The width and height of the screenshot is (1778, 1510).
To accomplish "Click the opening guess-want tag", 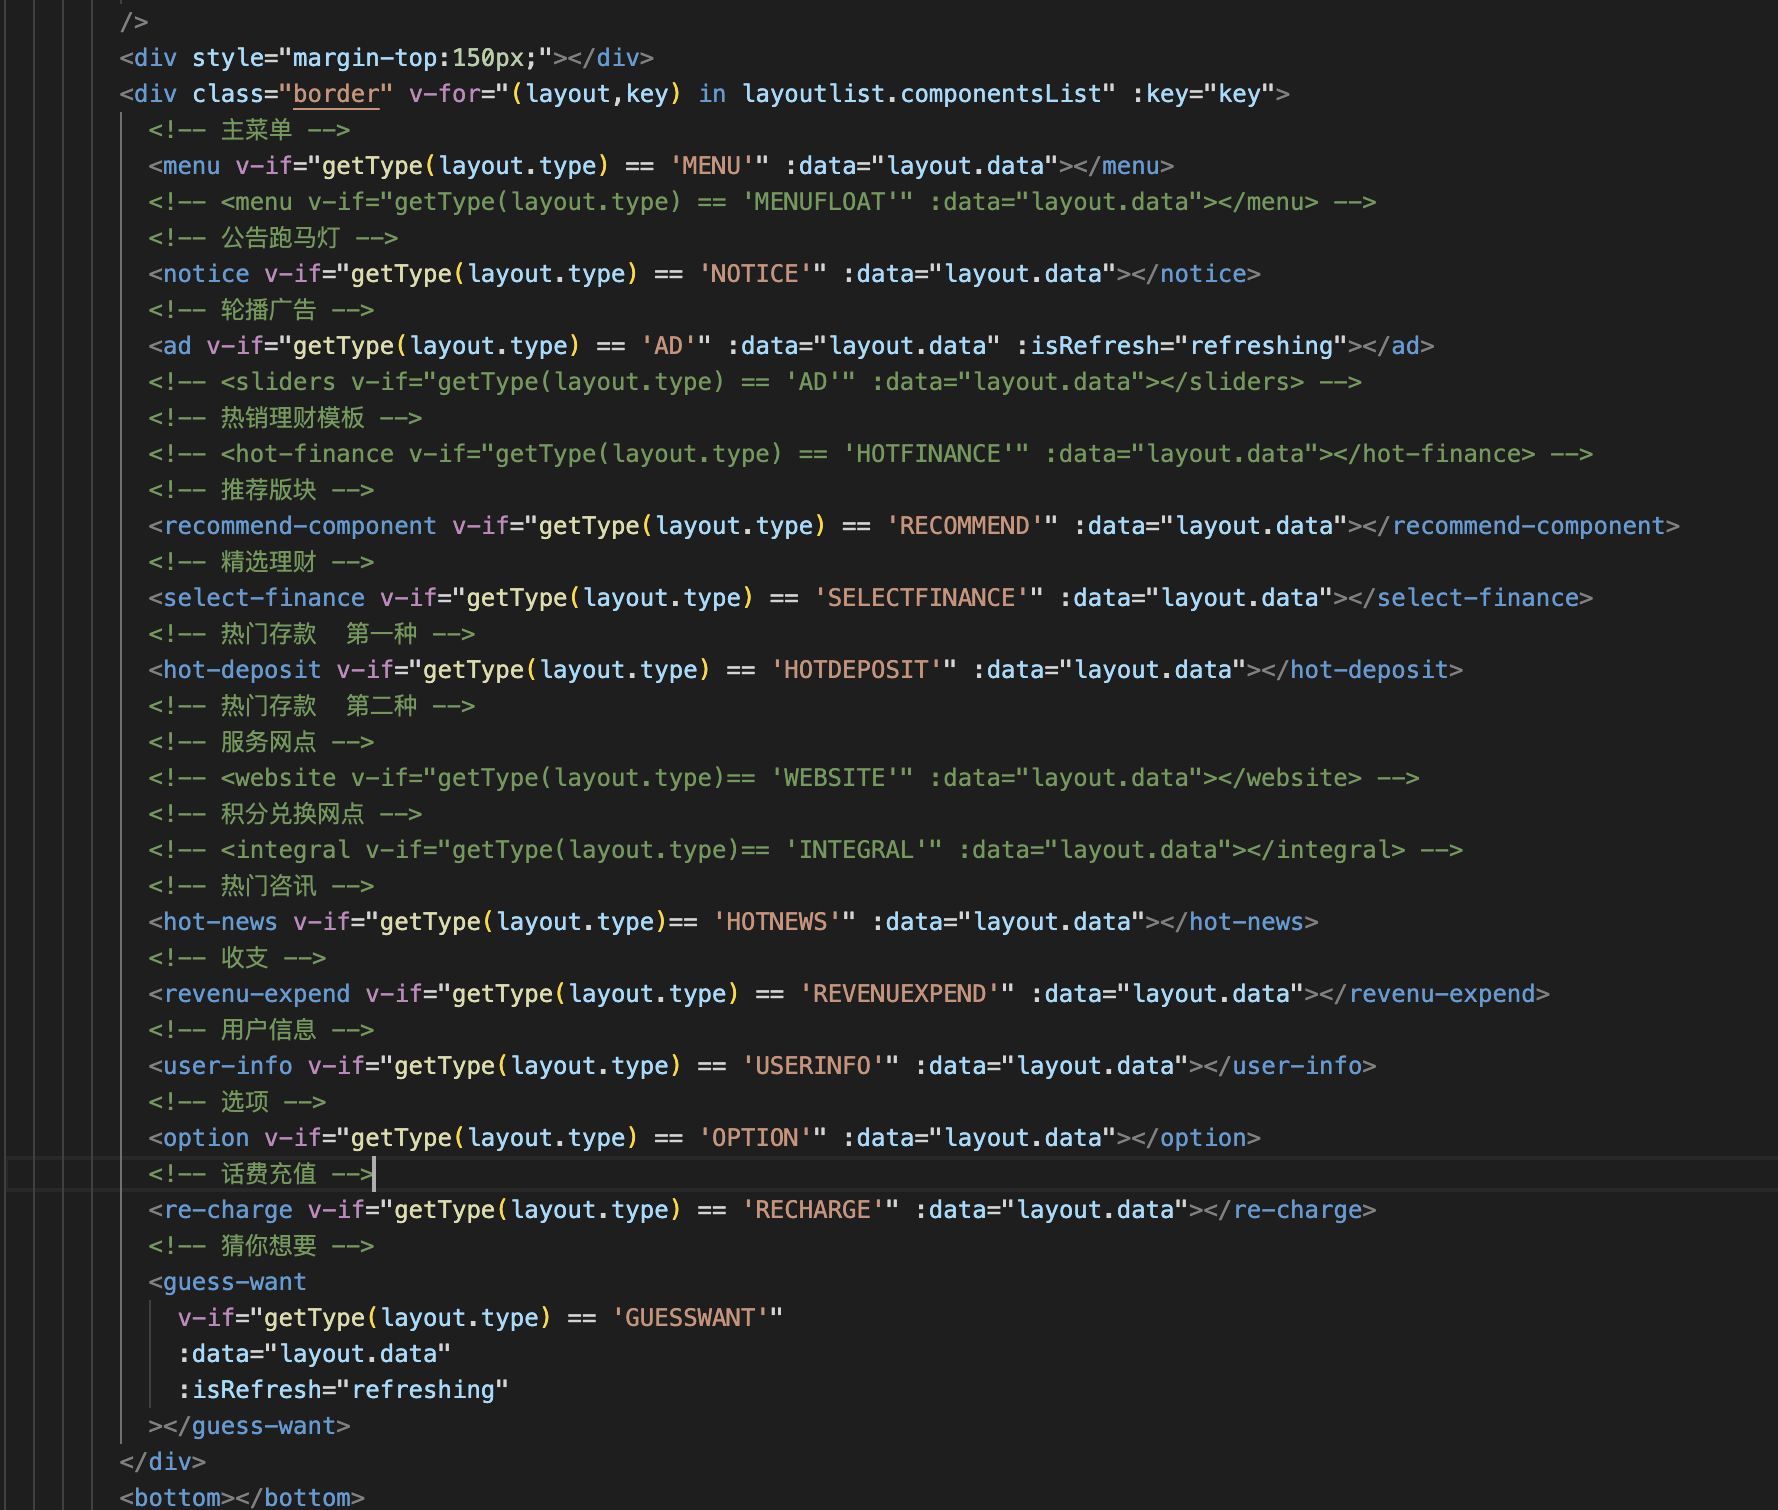I will [x=228, y=1282].
